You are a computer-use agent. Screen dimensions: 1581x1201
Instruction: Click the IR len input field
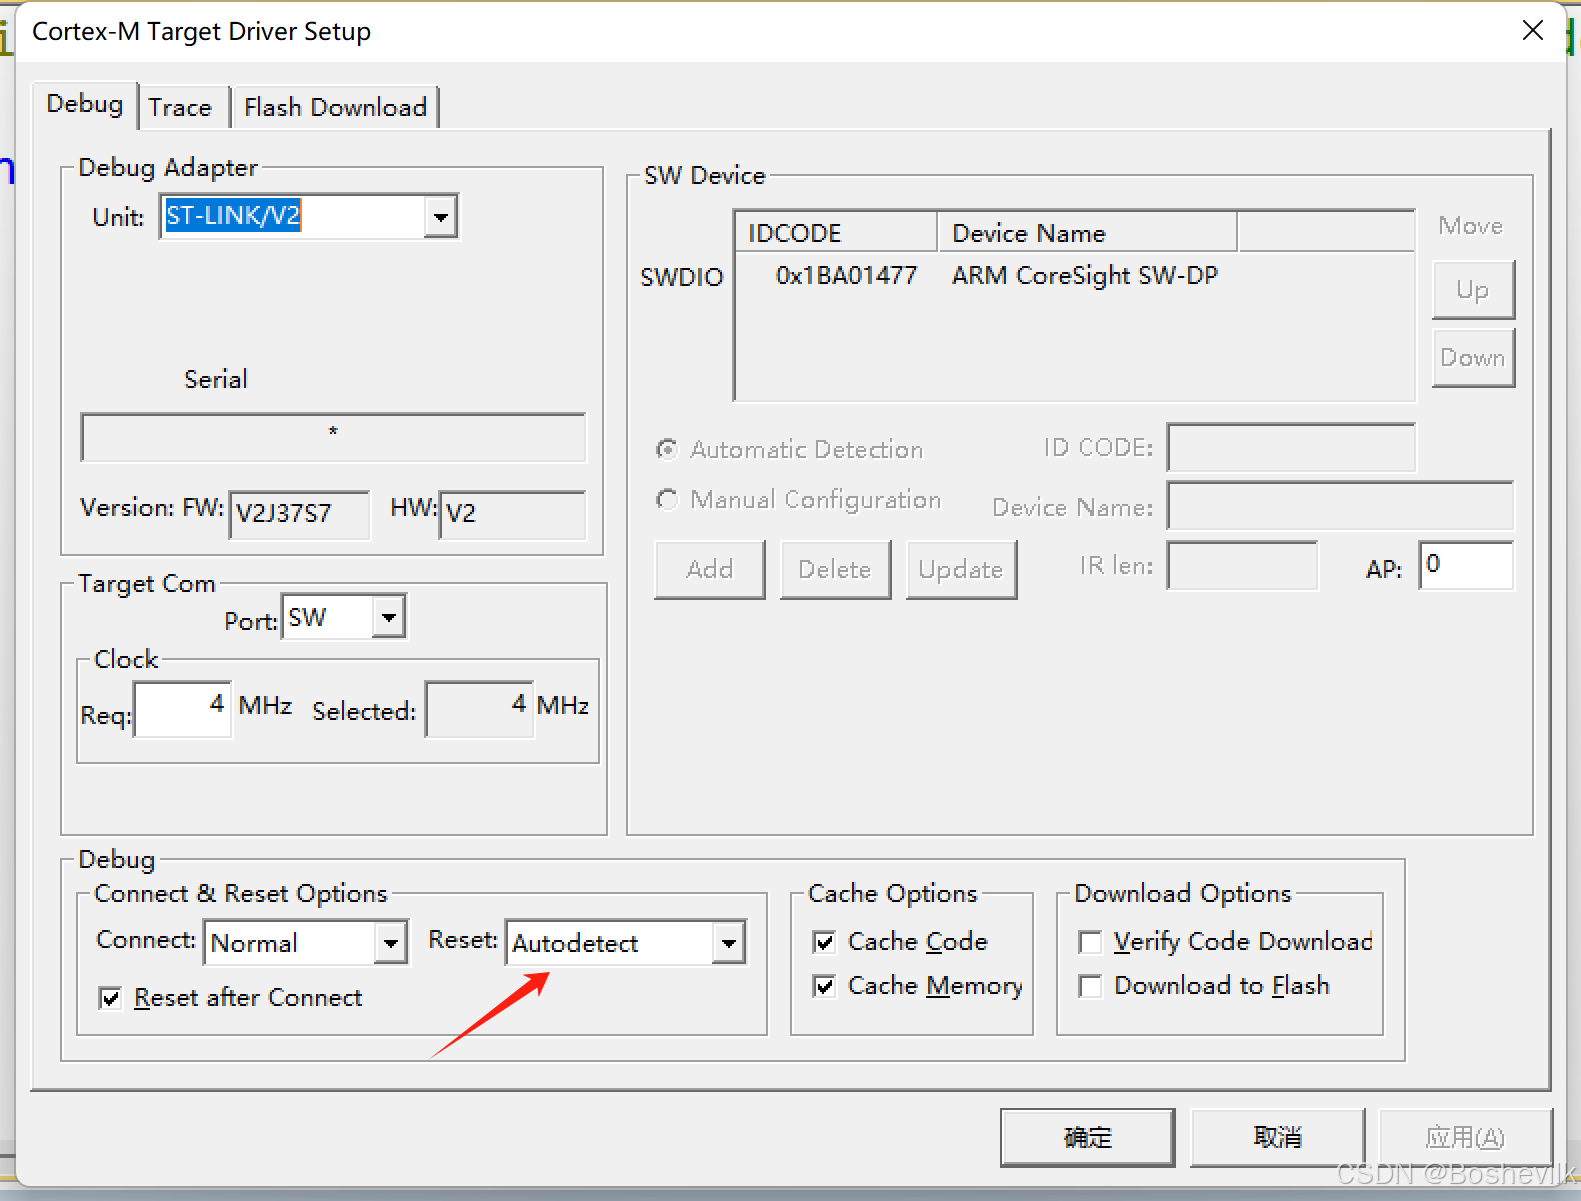pos(1242,566)
